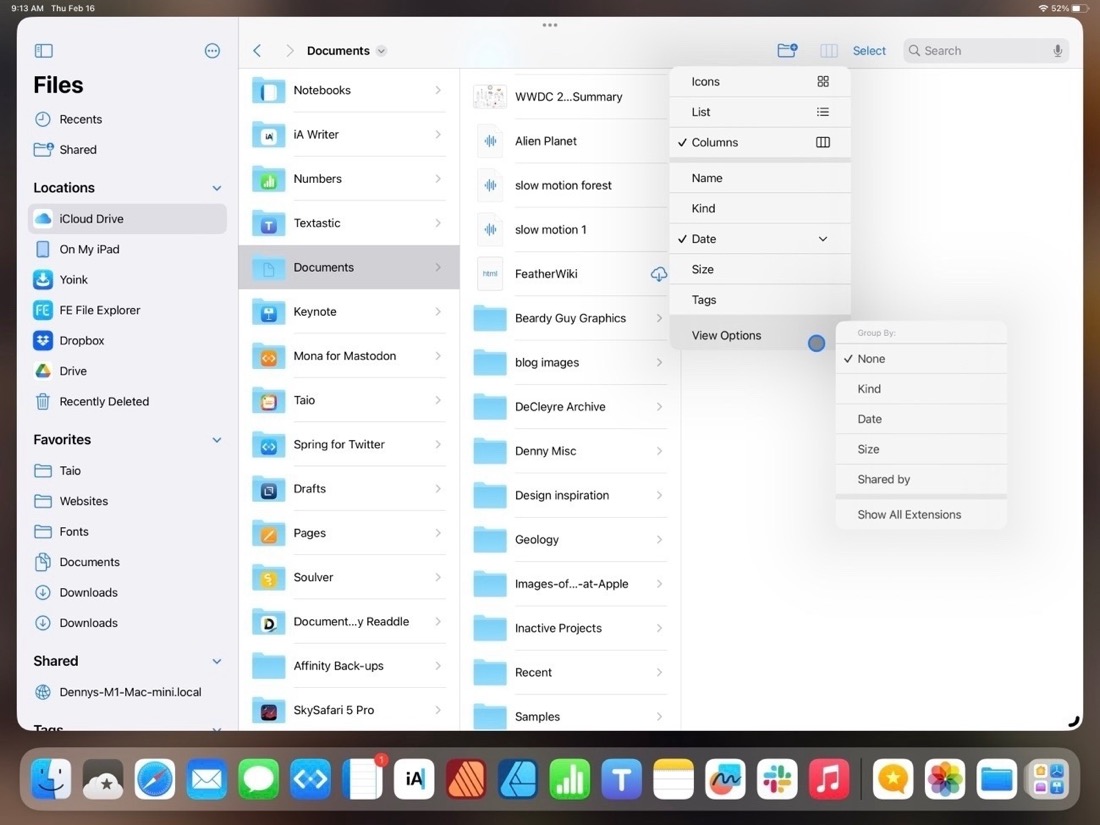Collapse the Locations section in sidebar
1100x825 pixels.
pos(216,187)
